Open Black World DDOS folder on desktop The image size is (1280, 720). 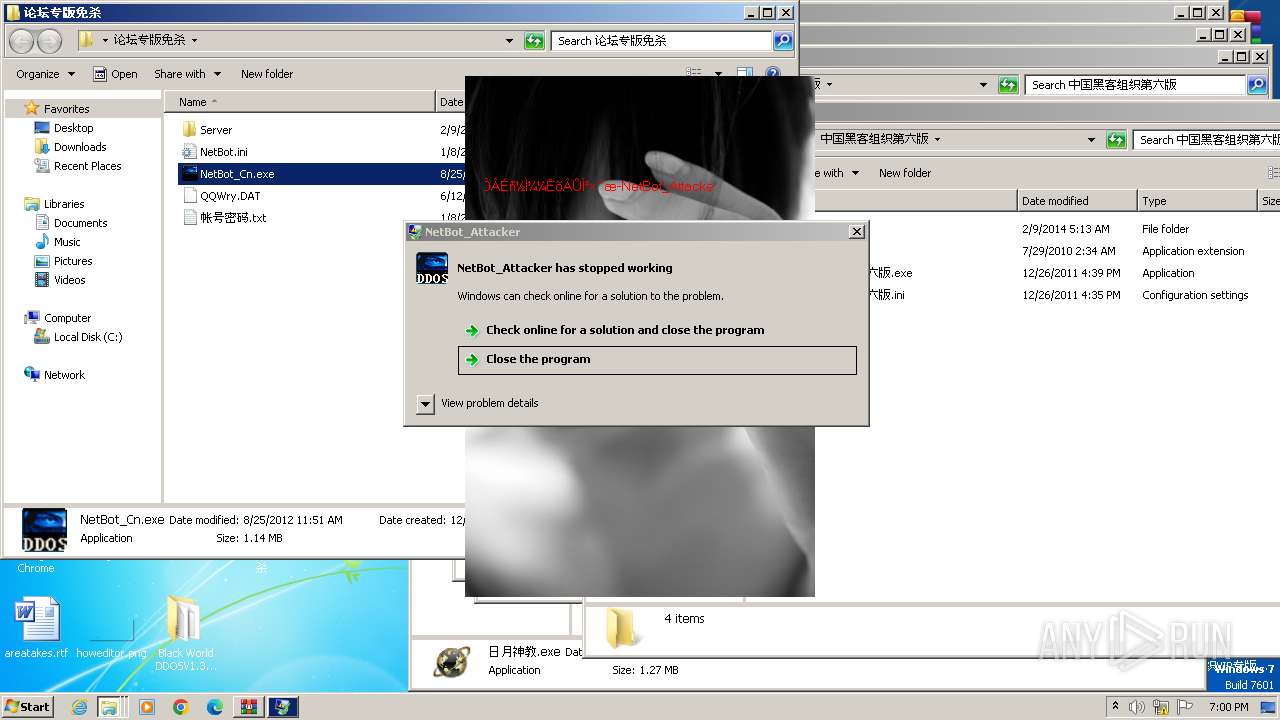point(185,633)
